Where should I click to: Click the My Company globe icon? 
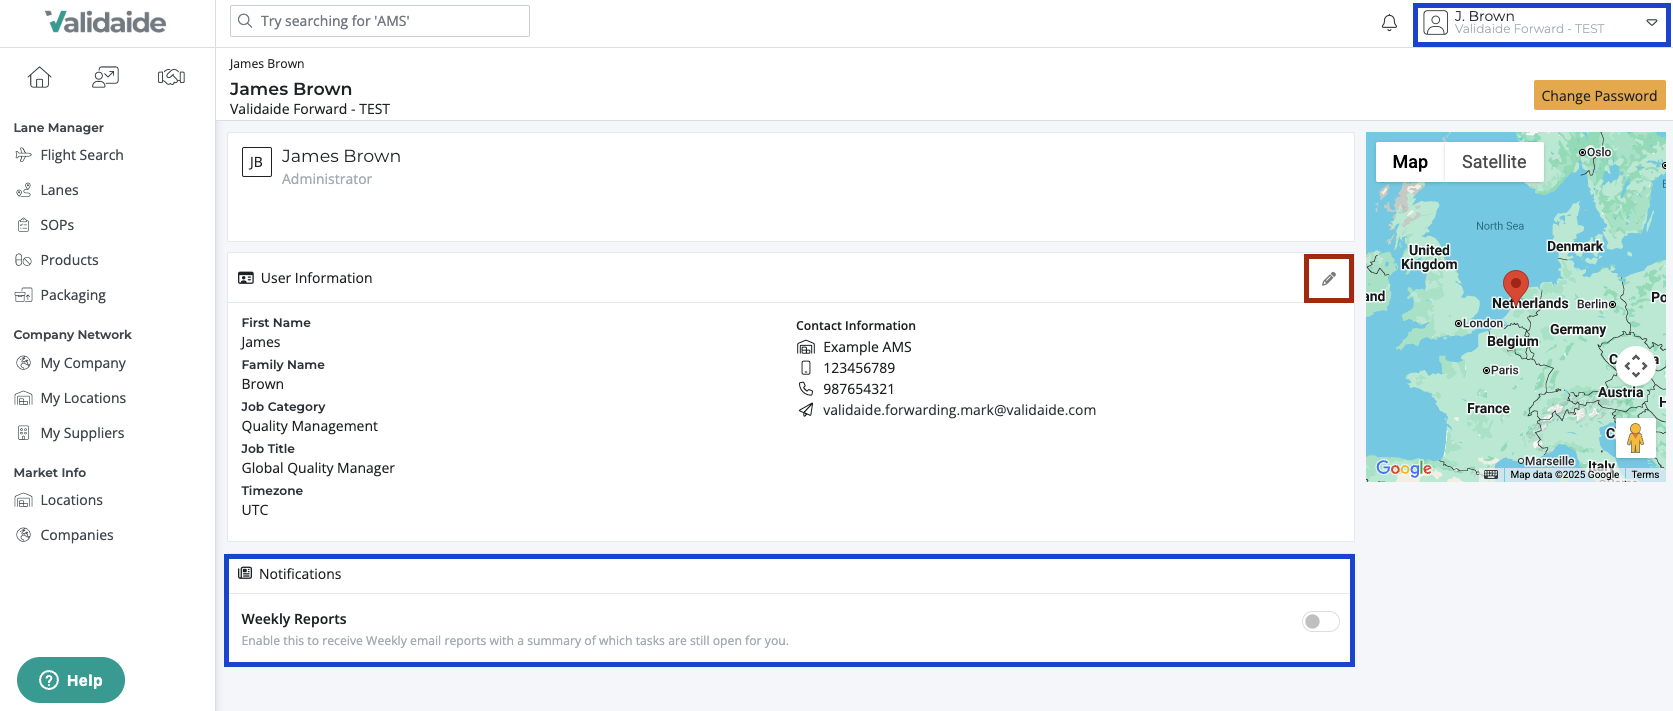24,363
